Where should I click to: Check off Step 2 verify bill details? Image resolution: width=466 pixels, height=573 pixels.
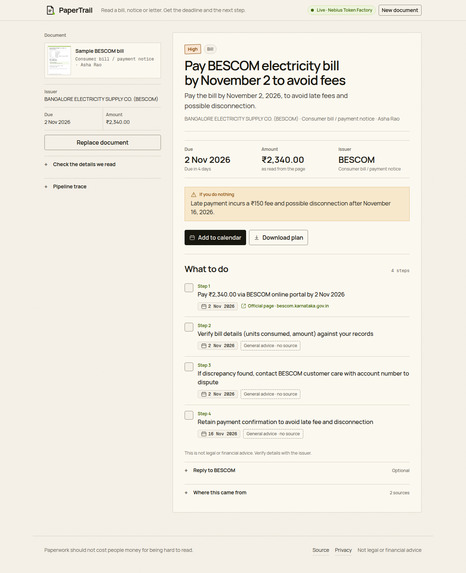(x=189, y=327)
